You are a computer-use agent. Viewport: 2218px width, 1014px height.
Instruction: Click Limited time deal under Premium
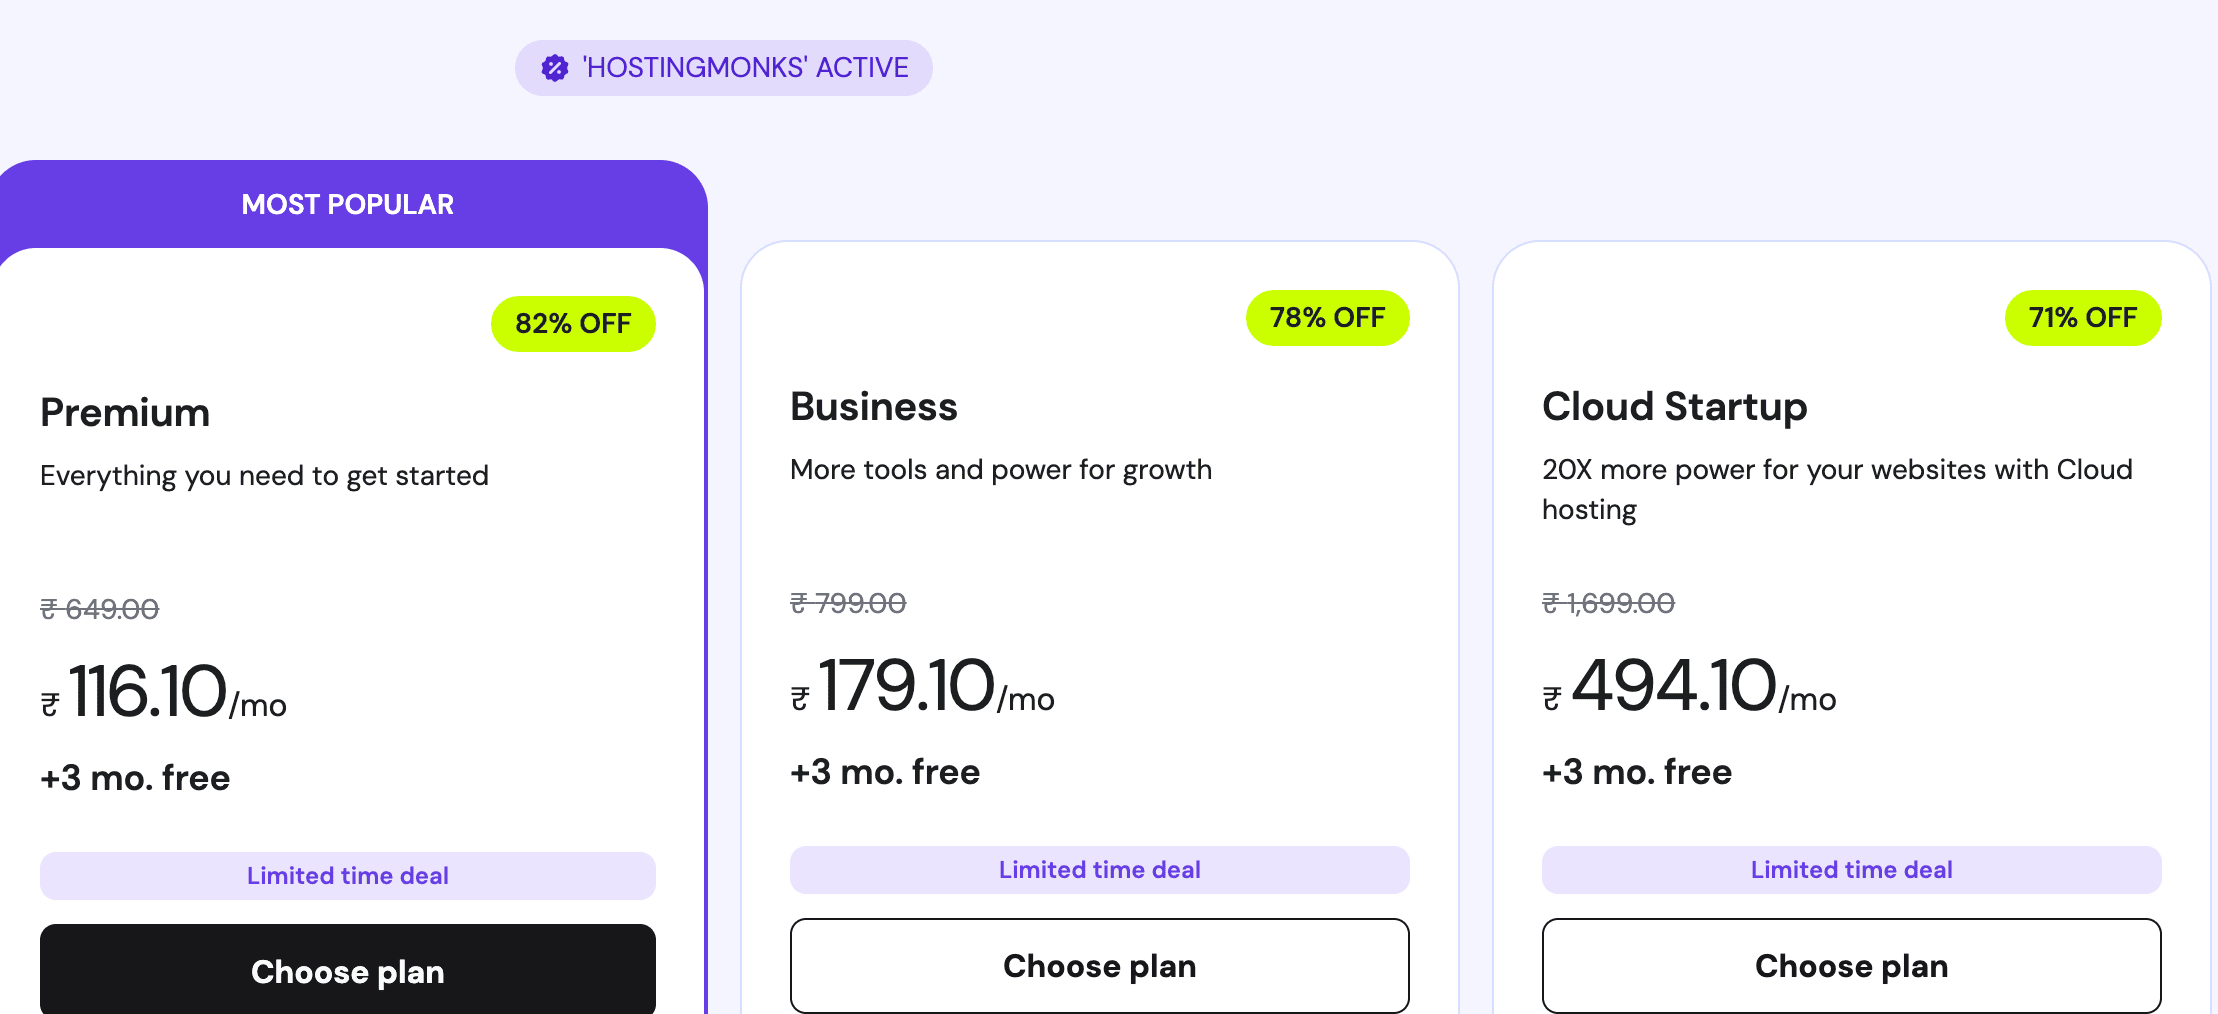(348, 876)
